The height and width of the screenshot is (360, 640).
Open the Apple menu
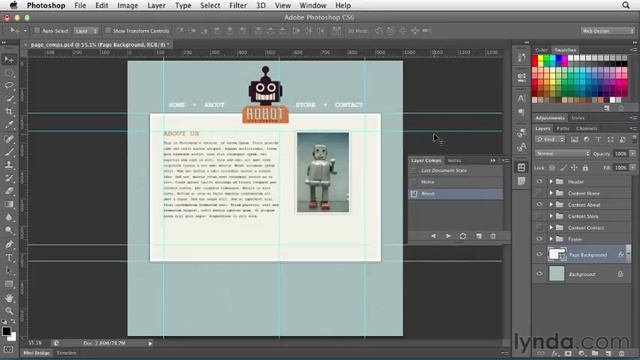pyautogui.click(x=13, y=5)
